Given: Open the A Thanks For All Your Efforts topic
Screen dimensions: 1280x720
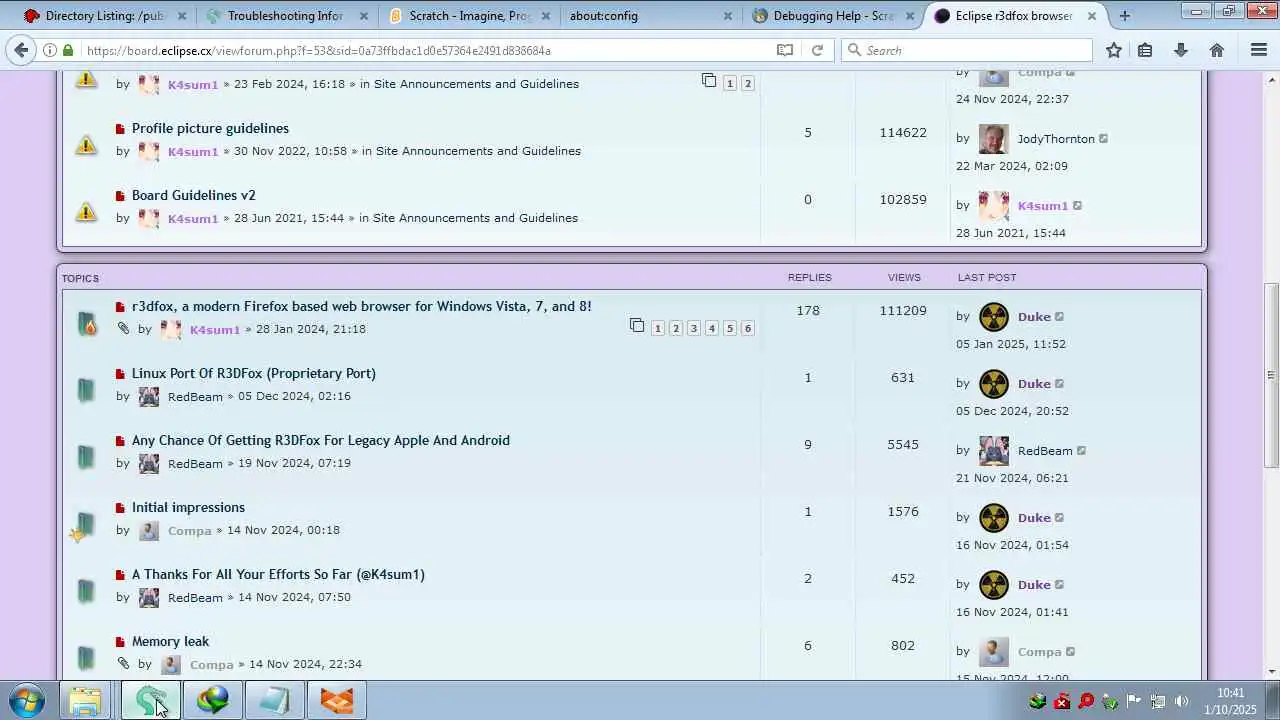Looking at the screenshot, I should coord(278,574).
